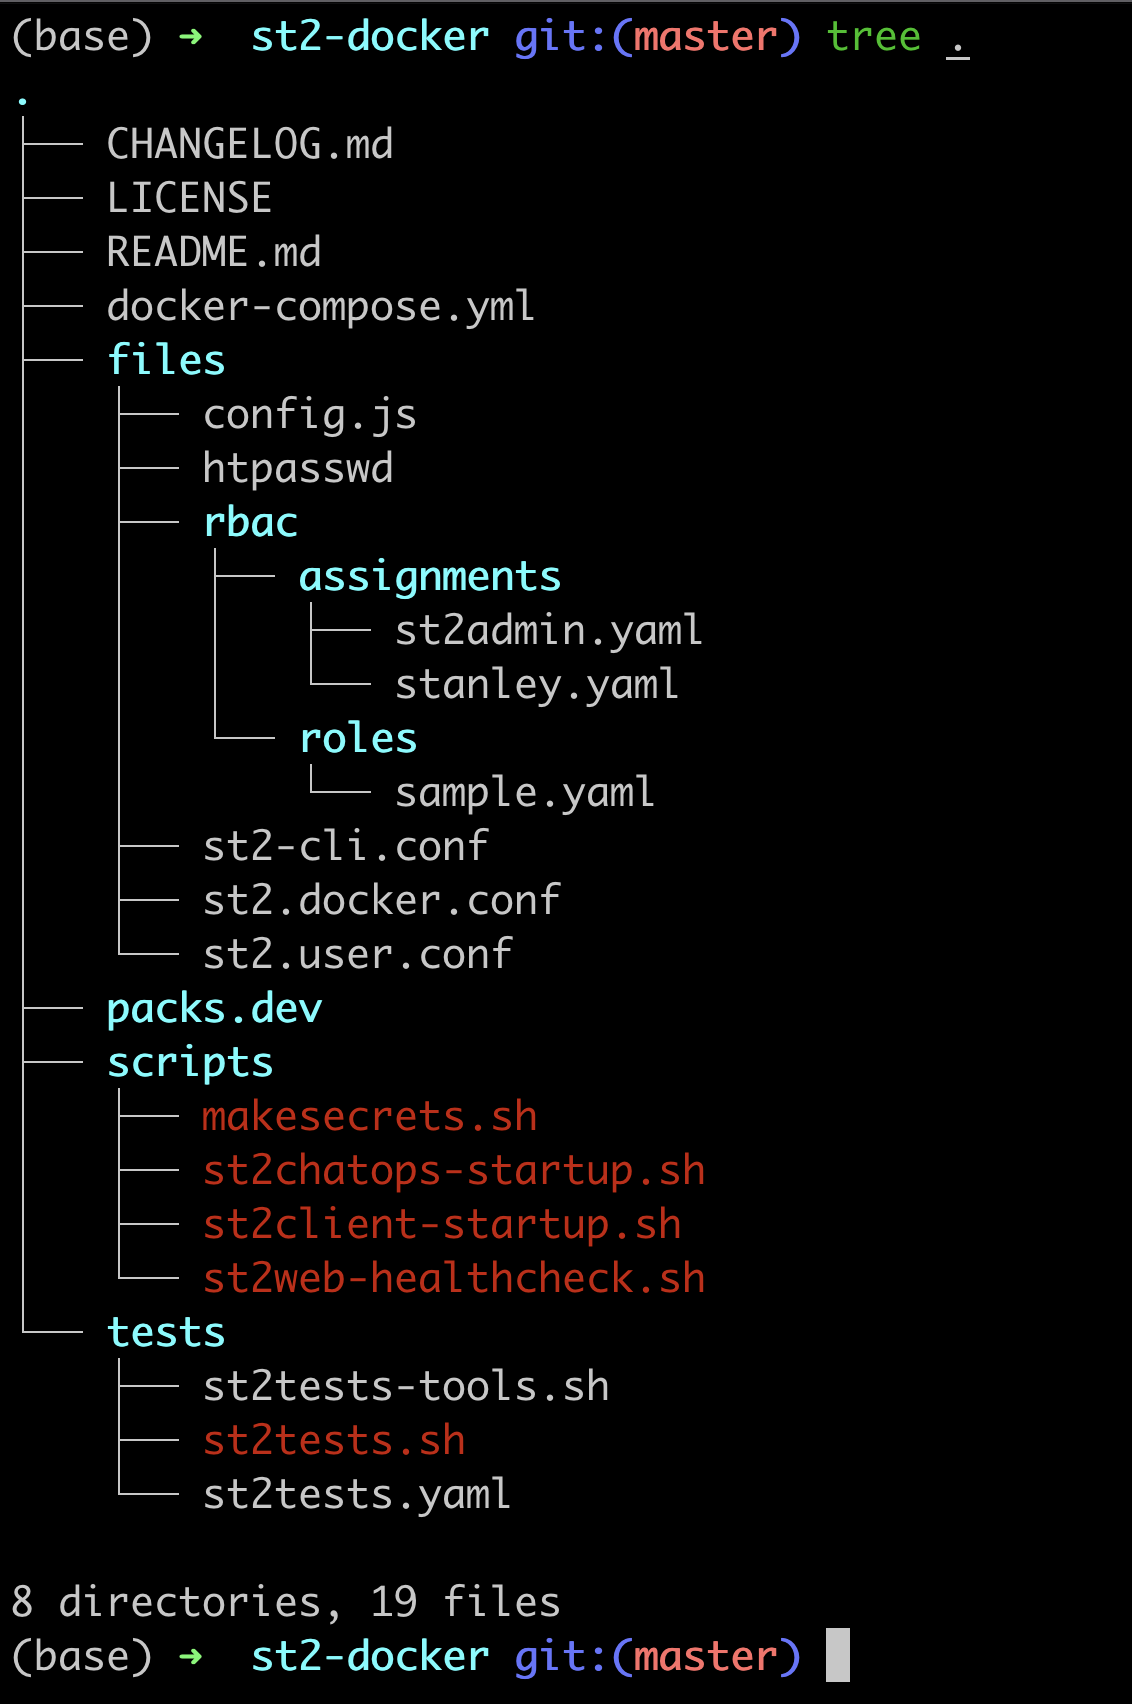Click the green arrow in top prompt
This screenshot has height=1704, width=1132.
190,37
